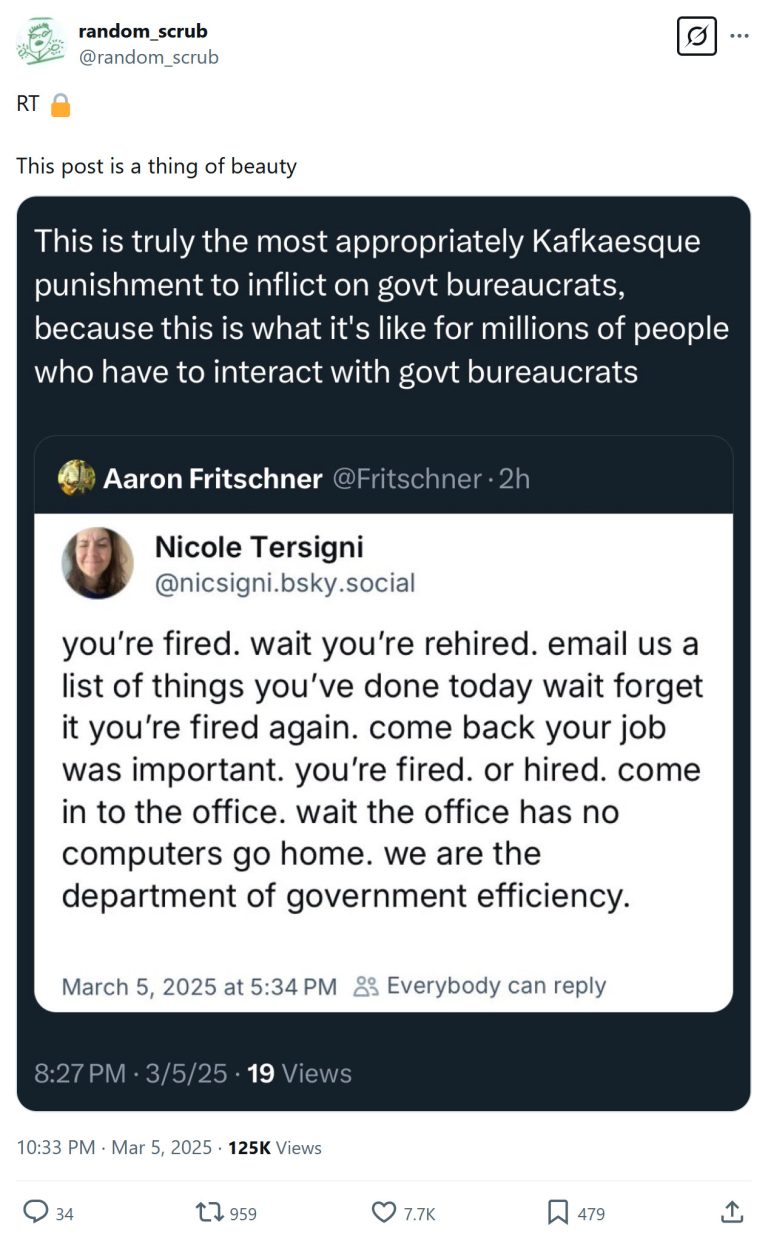
Task: Click Aaron Fritschner's small avatar
Action: click(77, 478)
